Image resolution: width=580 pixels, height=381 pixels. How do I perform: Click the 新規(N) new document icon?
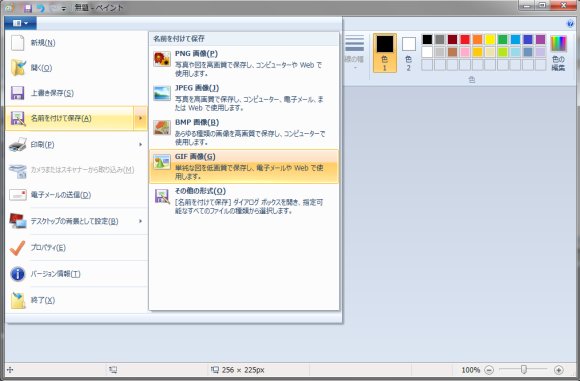click(x=17, y=43)
